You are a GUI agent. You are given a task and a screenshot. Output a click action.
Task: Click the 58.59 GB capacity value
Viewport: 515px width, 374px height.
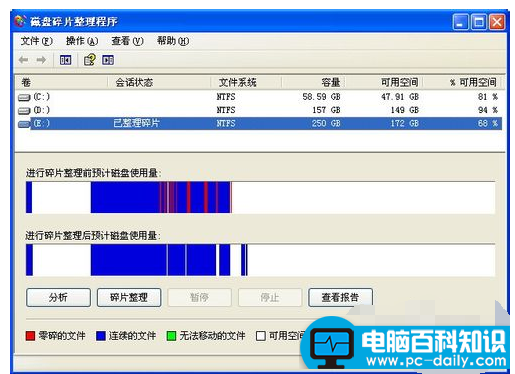(321, 97)
